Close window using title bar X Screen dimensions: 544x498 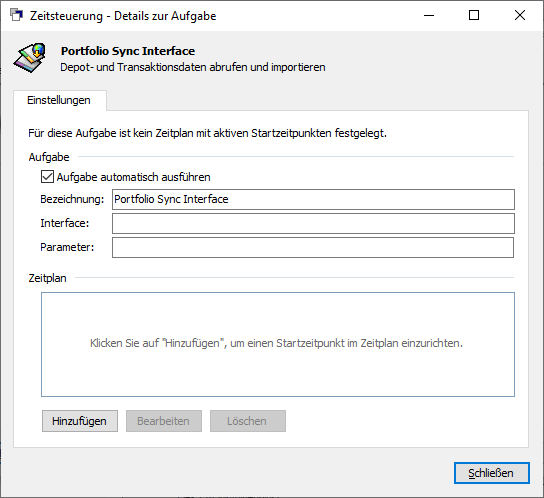click(520, 15)
